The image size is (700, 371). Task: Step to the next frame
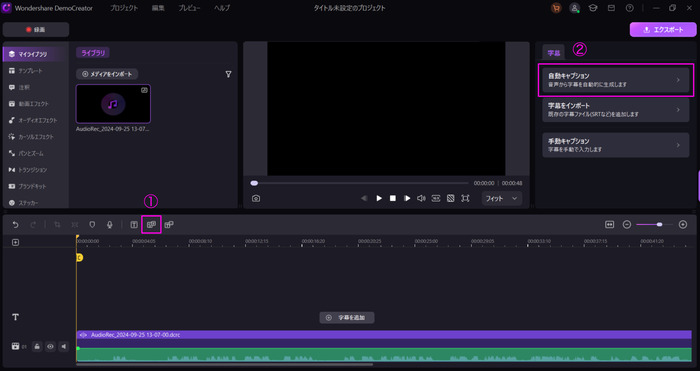(x=407, y=198)
